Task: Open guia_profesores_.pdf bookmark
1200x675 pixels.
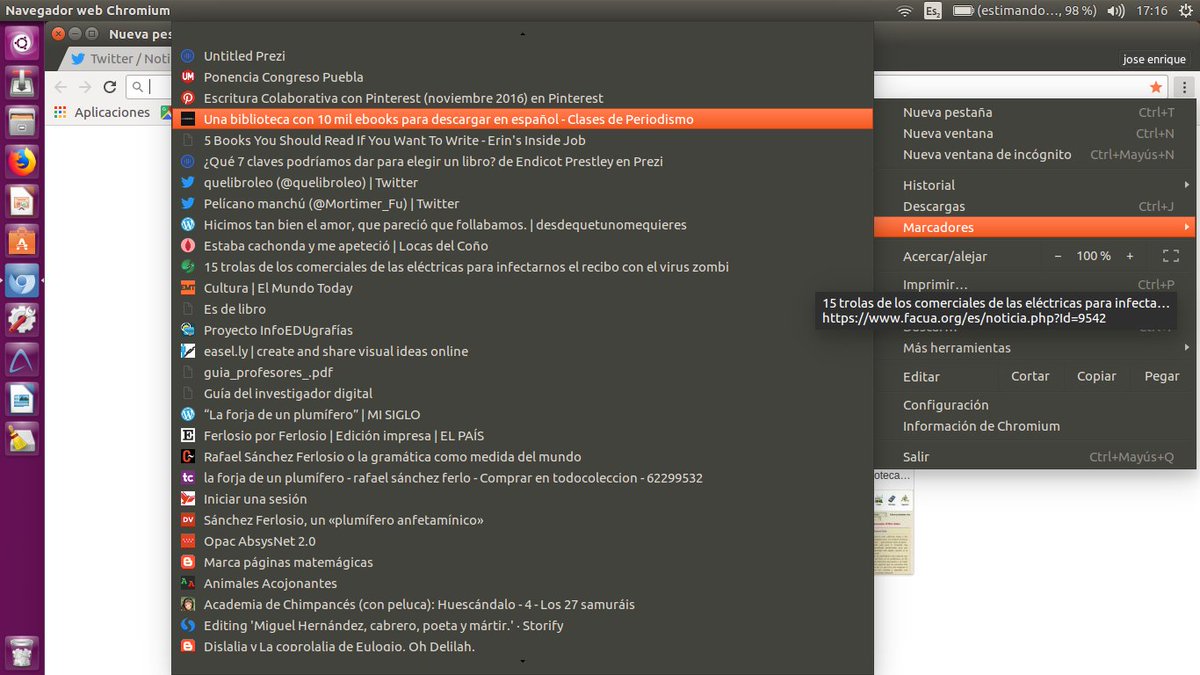Action: point(522,372)
